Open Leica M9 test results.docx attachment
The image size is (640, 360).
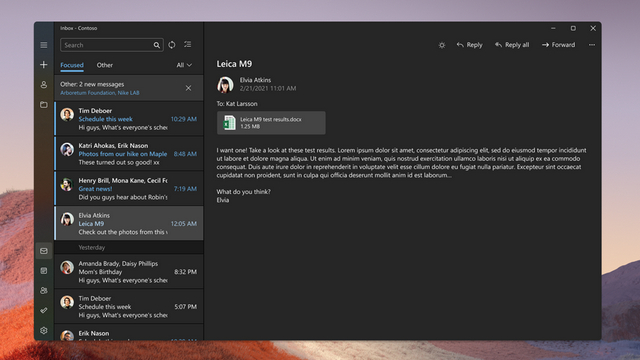(x=271, y=123)
